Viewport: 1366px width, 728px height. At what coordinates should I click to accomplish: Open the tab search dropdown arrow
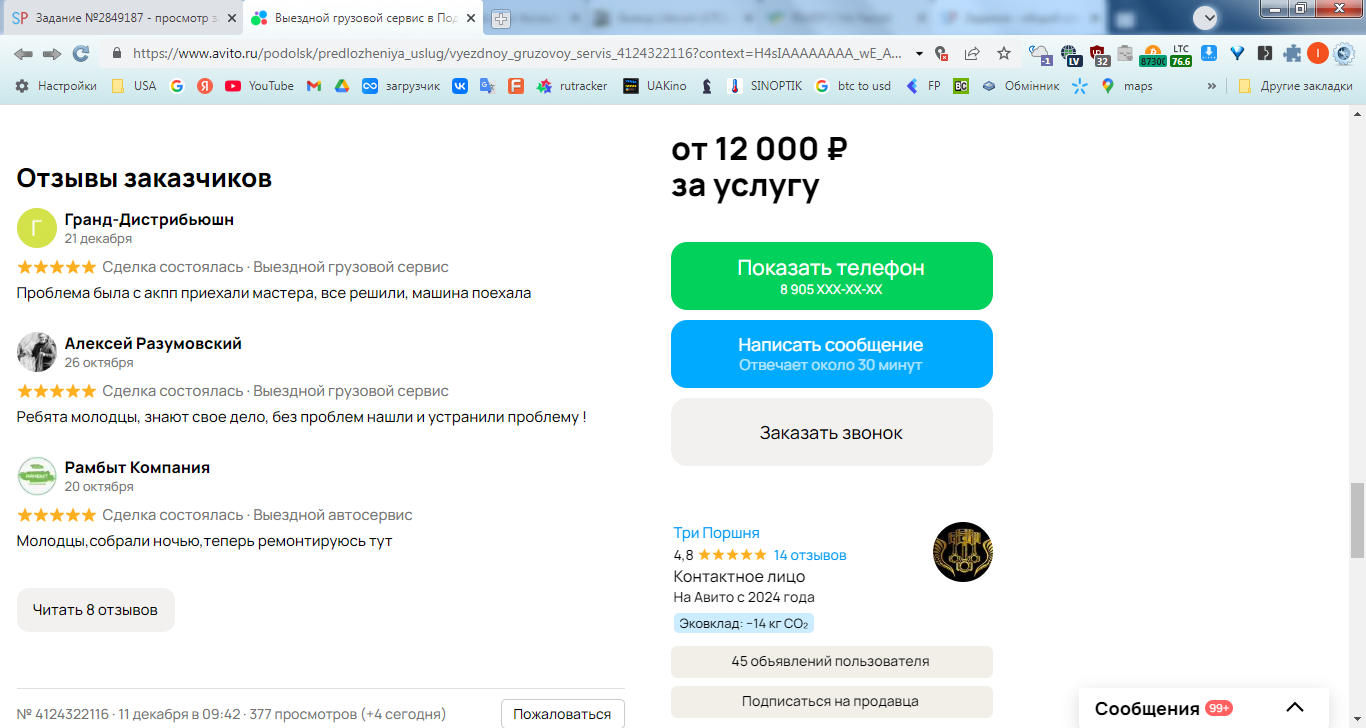point(1206,17)
